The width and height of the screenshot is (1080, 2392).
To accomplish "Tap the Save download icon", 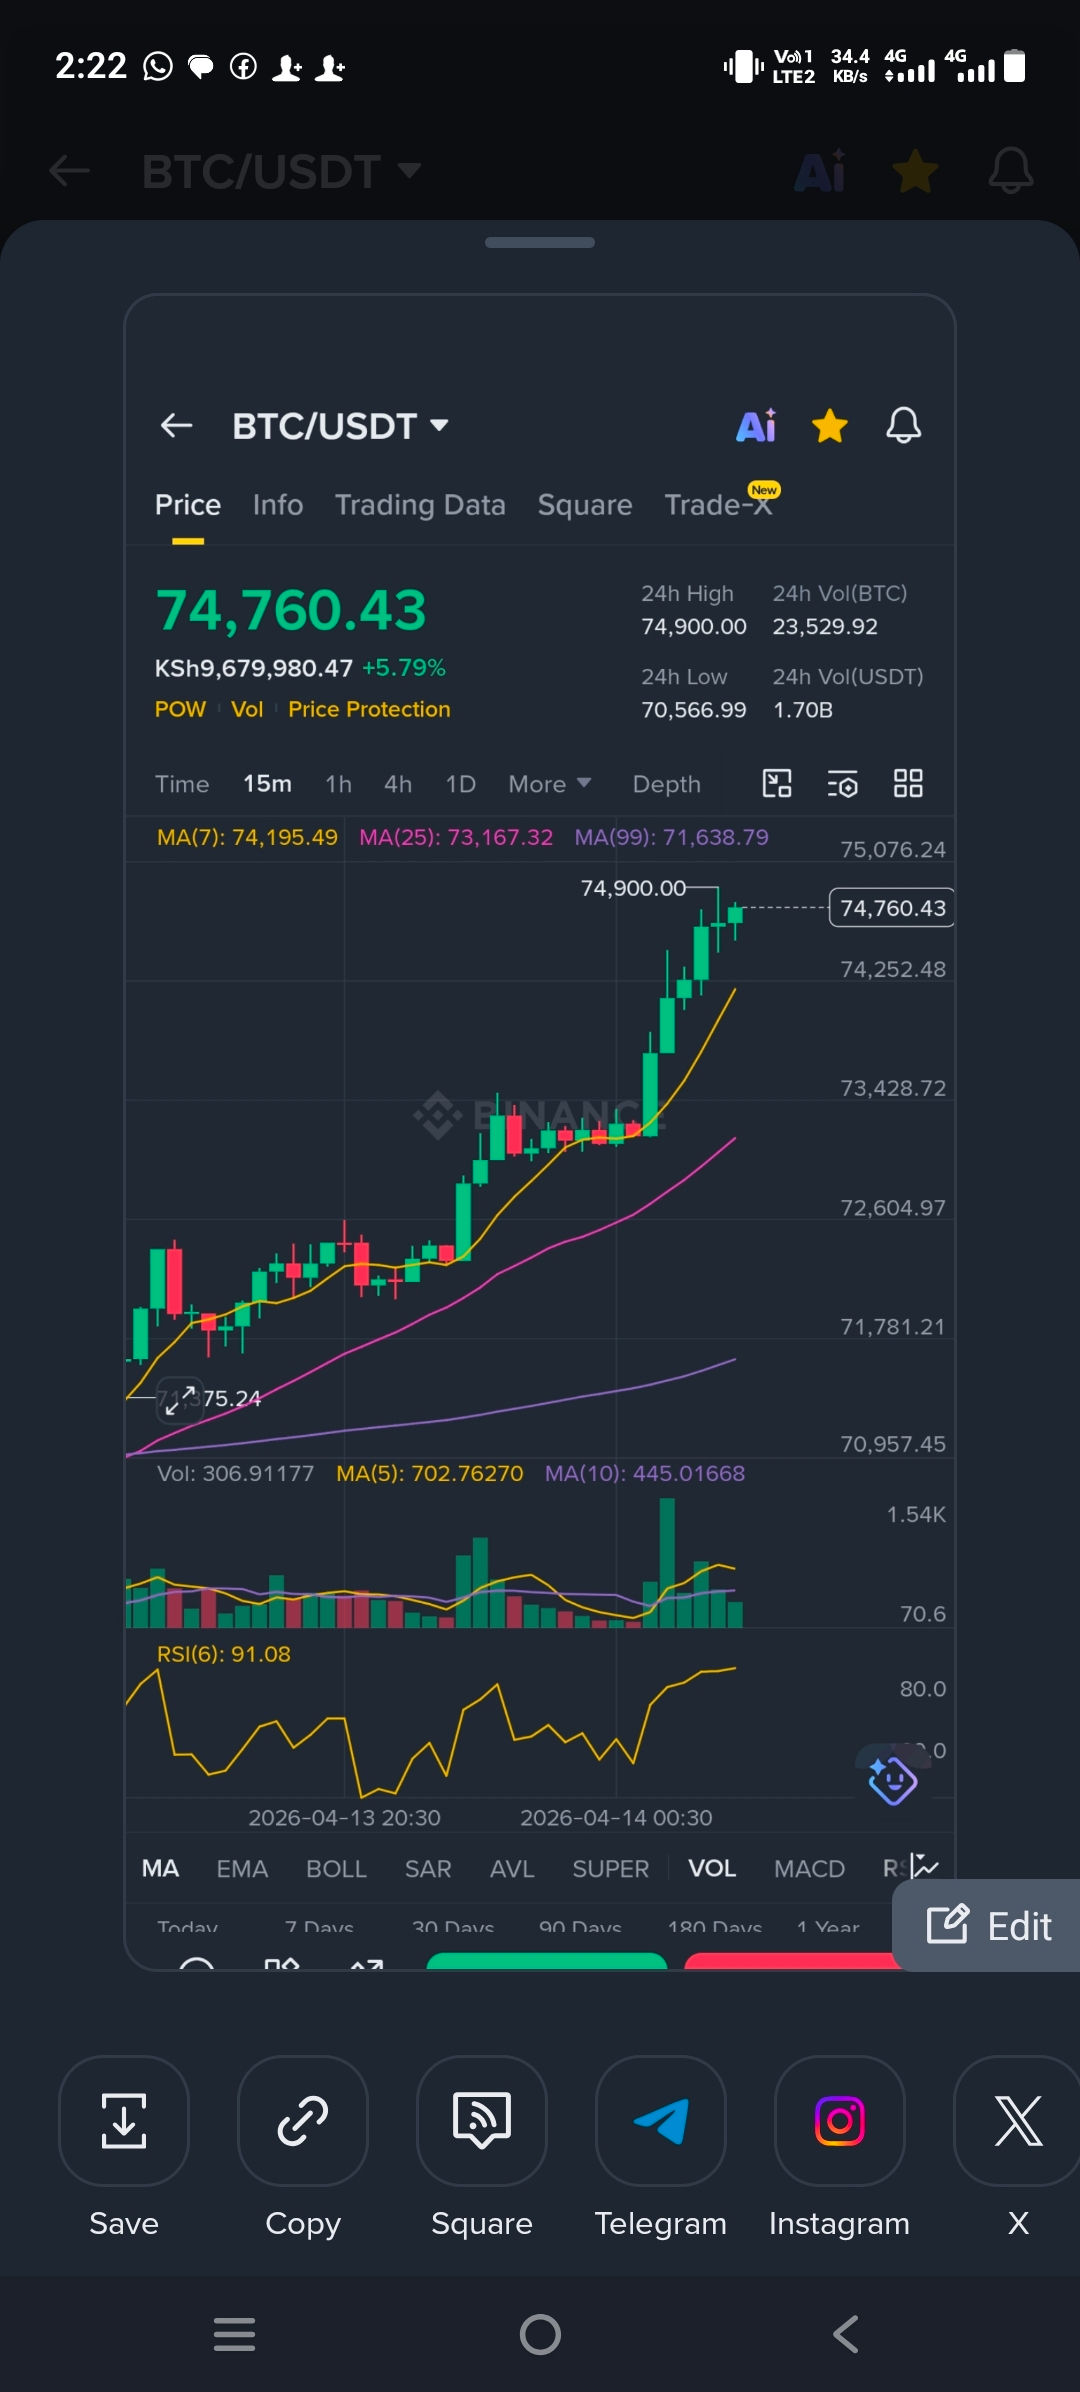I will click(124, 2121).
